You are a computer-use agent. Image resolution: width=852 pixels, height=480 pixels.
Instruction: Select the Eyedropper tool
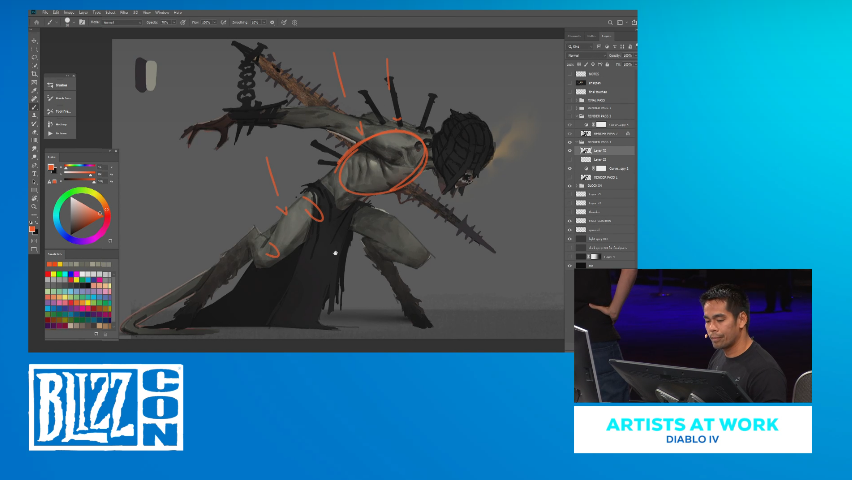(x=34, y=91)
